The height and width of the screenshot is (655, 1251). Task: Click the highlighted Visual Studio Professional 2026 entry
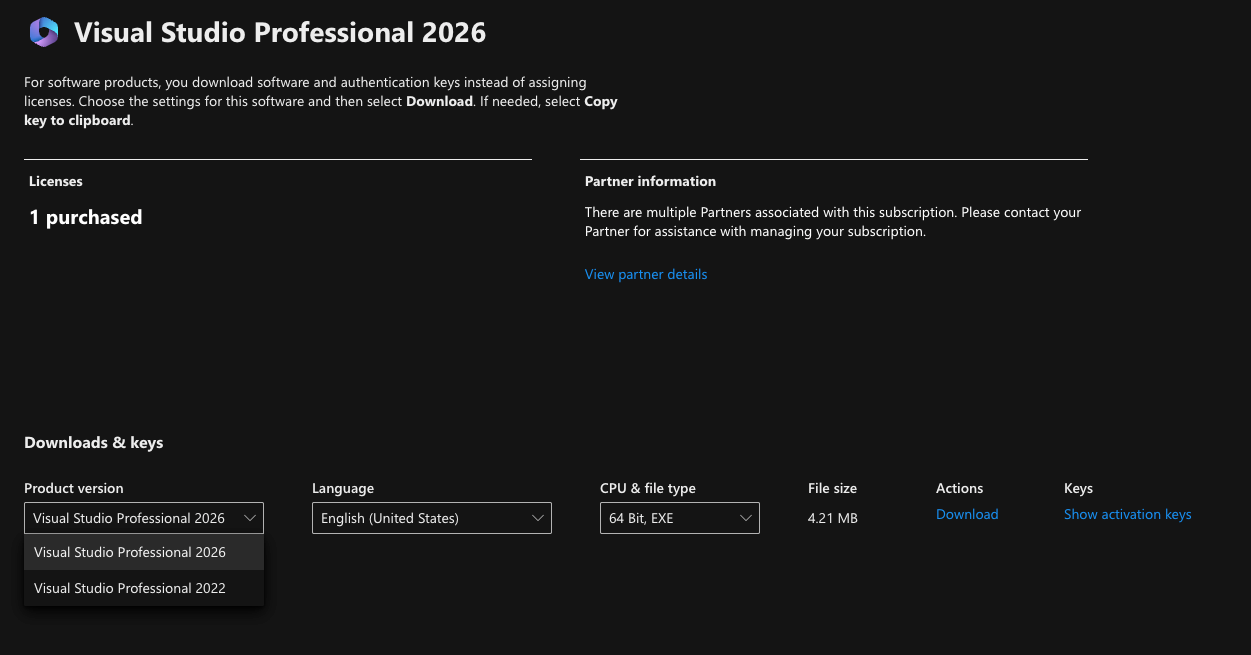coord(129,552)
